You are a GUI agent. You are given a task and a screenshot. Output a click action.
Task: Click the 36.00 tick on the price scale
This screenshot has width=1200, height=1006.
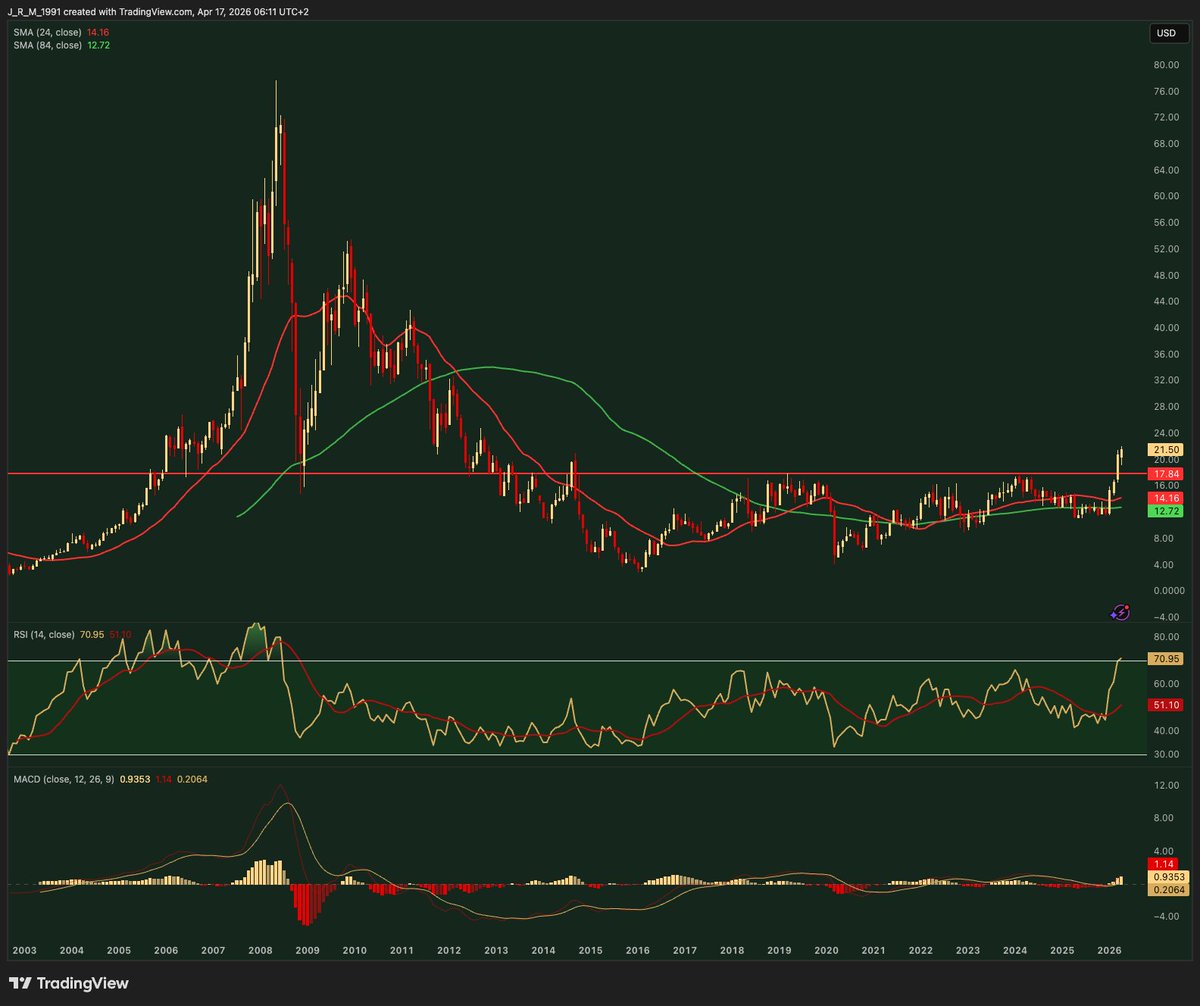(1166, 354)
